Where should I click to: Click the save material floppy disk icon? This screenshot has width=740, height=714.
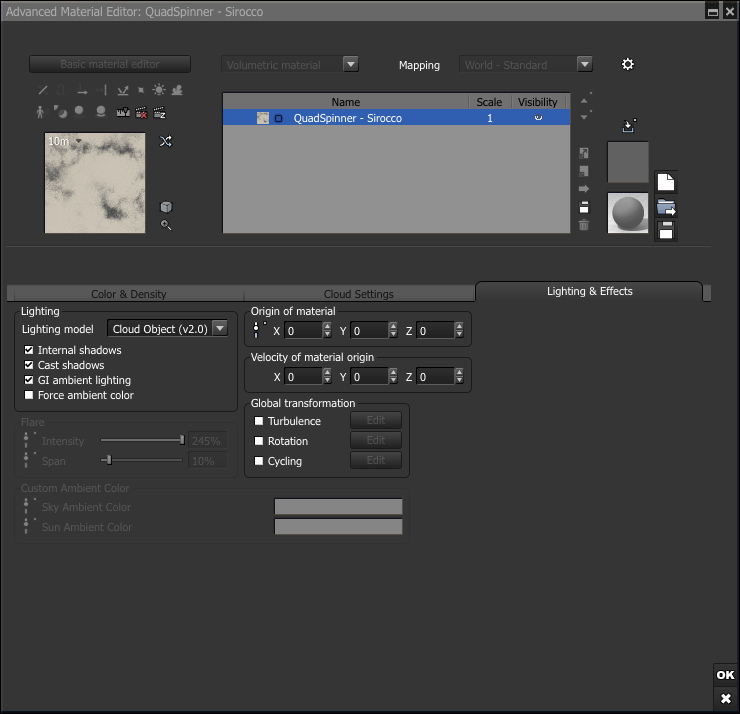[x=666, y=231]
